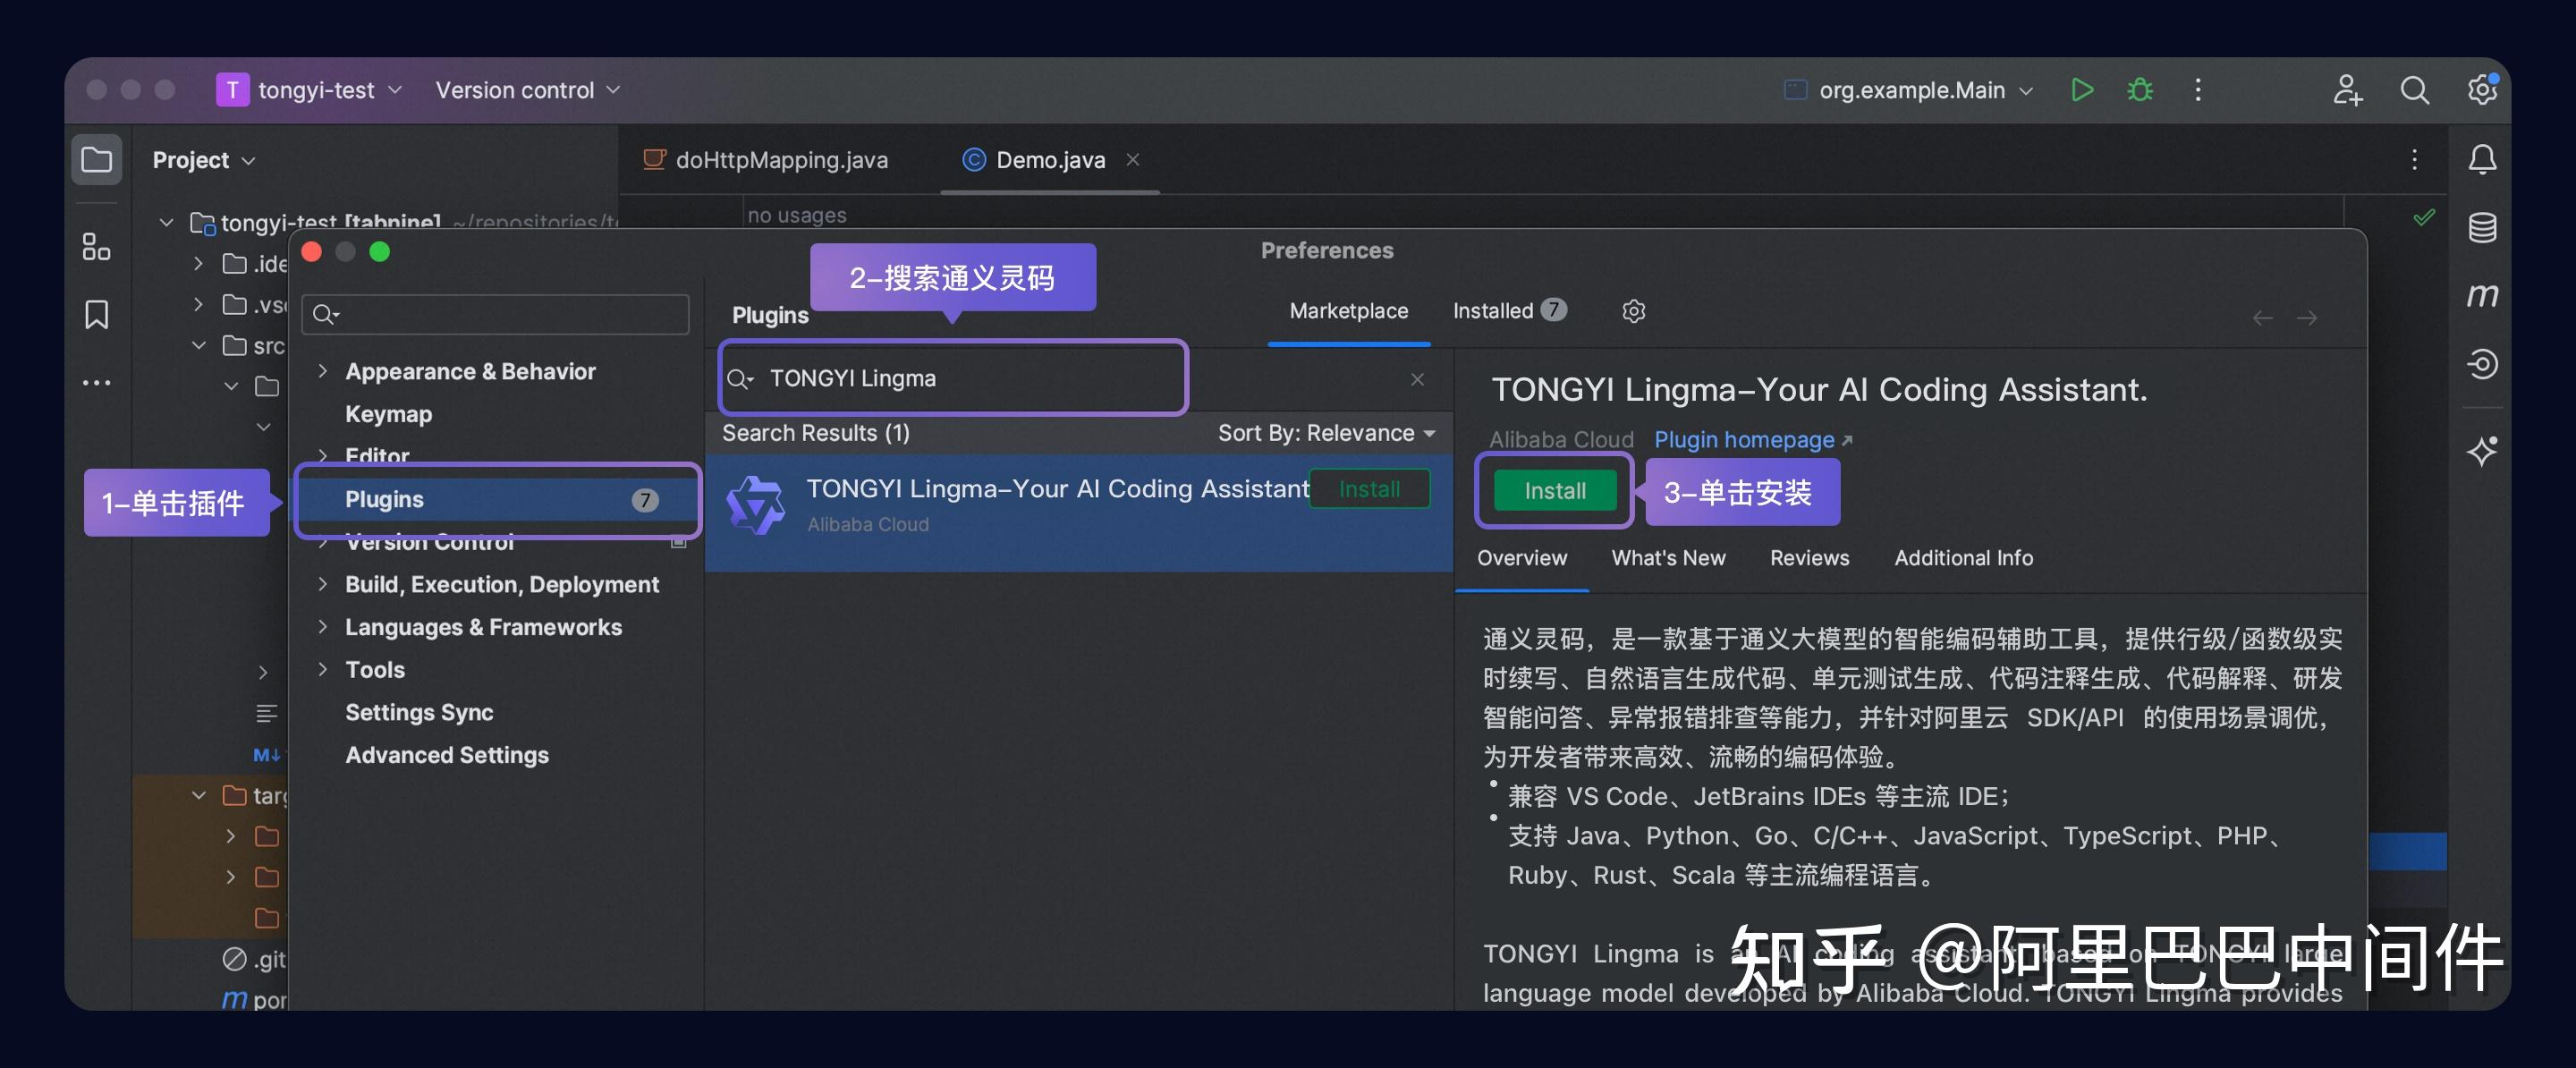This screenshot has height=1068, width=2576.
Task: Show more tool windows ellipsis in left sidebar
Action: [96, 382]
